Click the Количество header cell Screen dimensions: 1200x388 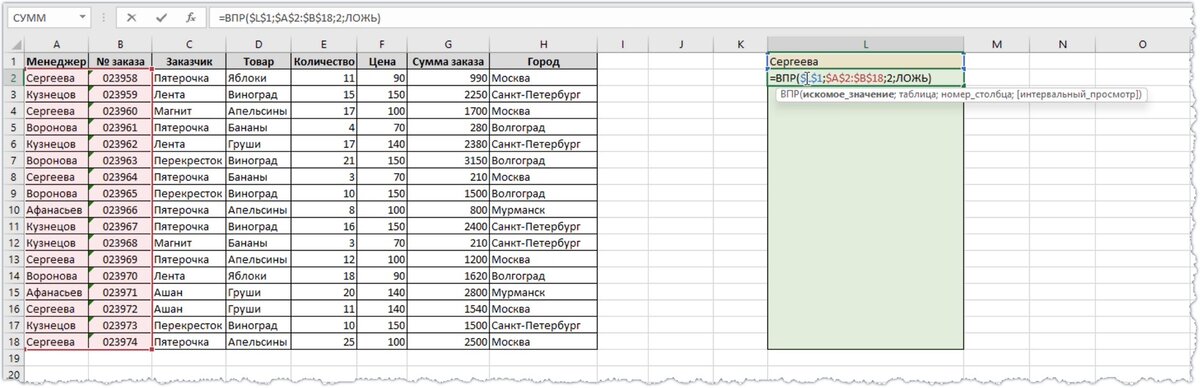point(325,61)
